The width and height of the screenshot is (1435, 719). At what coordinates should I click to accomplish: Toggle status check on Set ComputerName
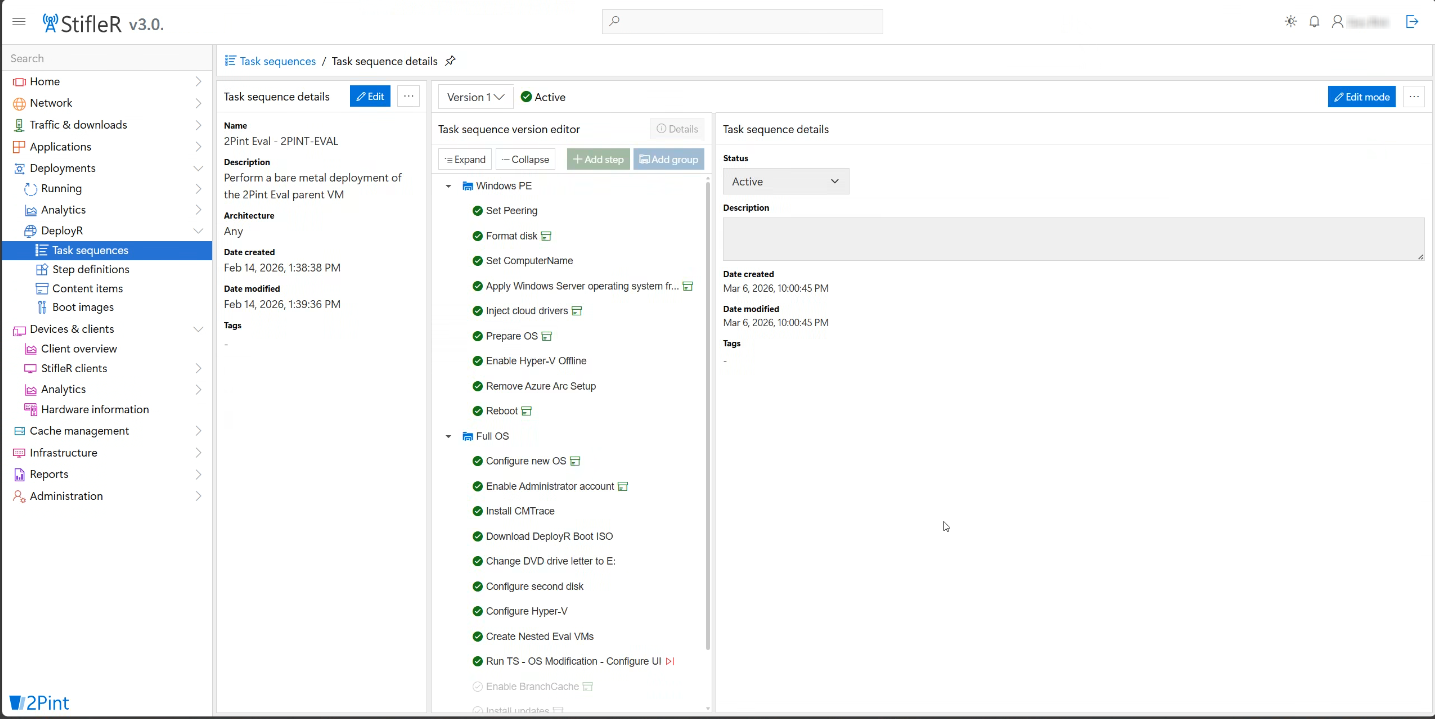pyautogui.click(x=477, y=261)
